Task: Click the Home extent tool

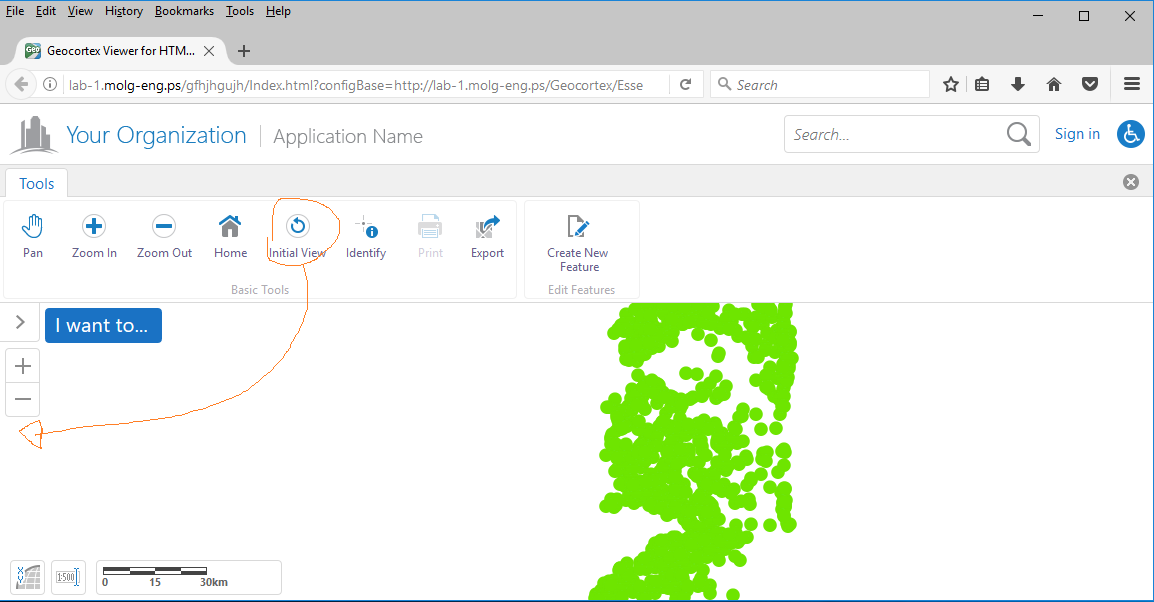Action: pyautogui.click(x=230, y=236)
